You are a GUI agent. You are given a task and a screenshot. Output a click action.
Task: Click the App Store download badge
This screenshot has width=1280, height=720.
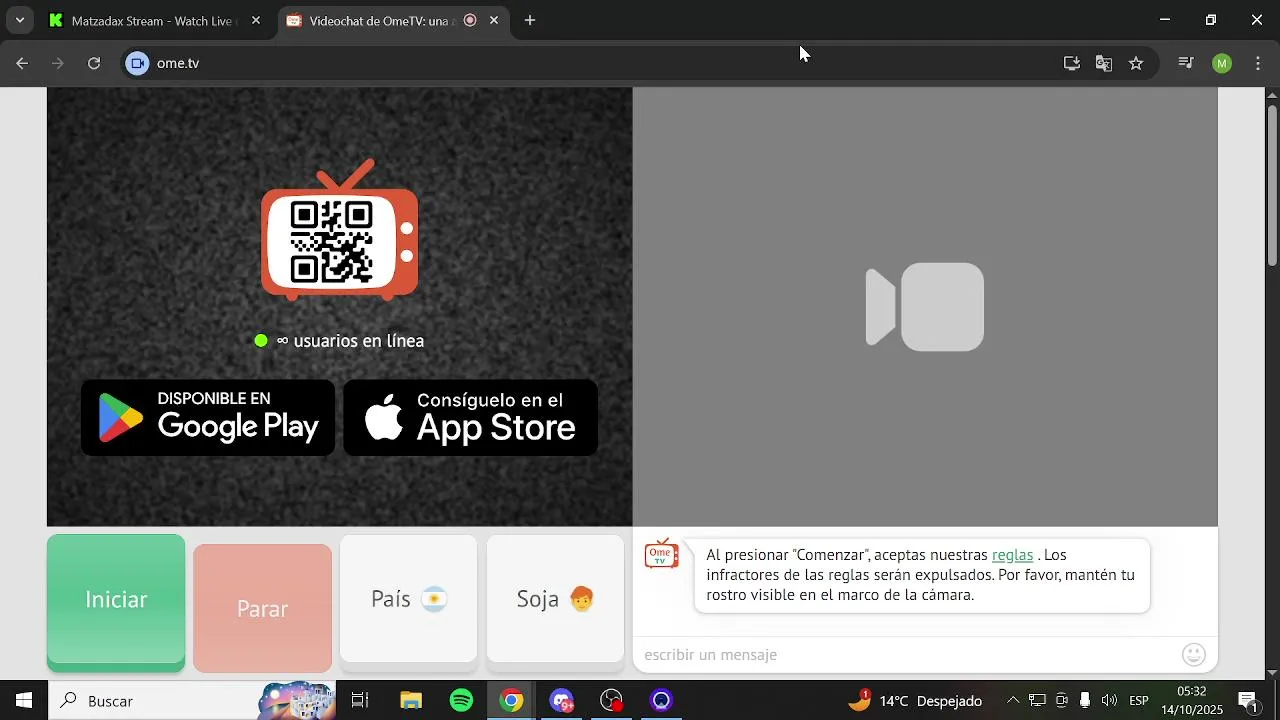471,417
